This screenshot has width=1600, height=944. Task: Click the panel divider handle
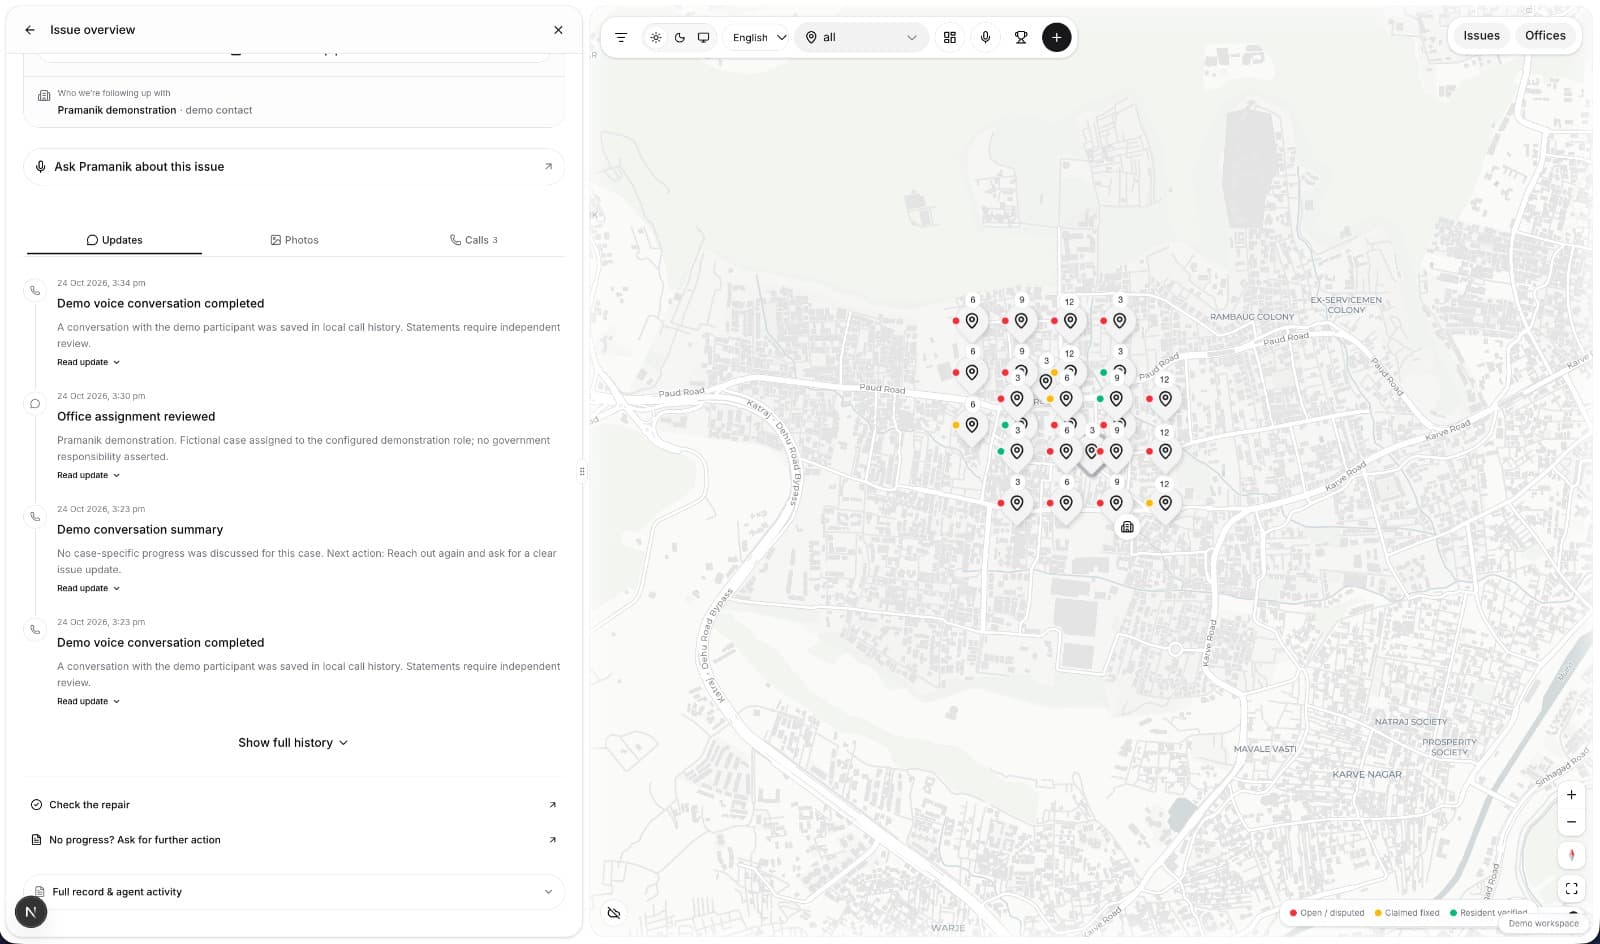click(582, 471)
